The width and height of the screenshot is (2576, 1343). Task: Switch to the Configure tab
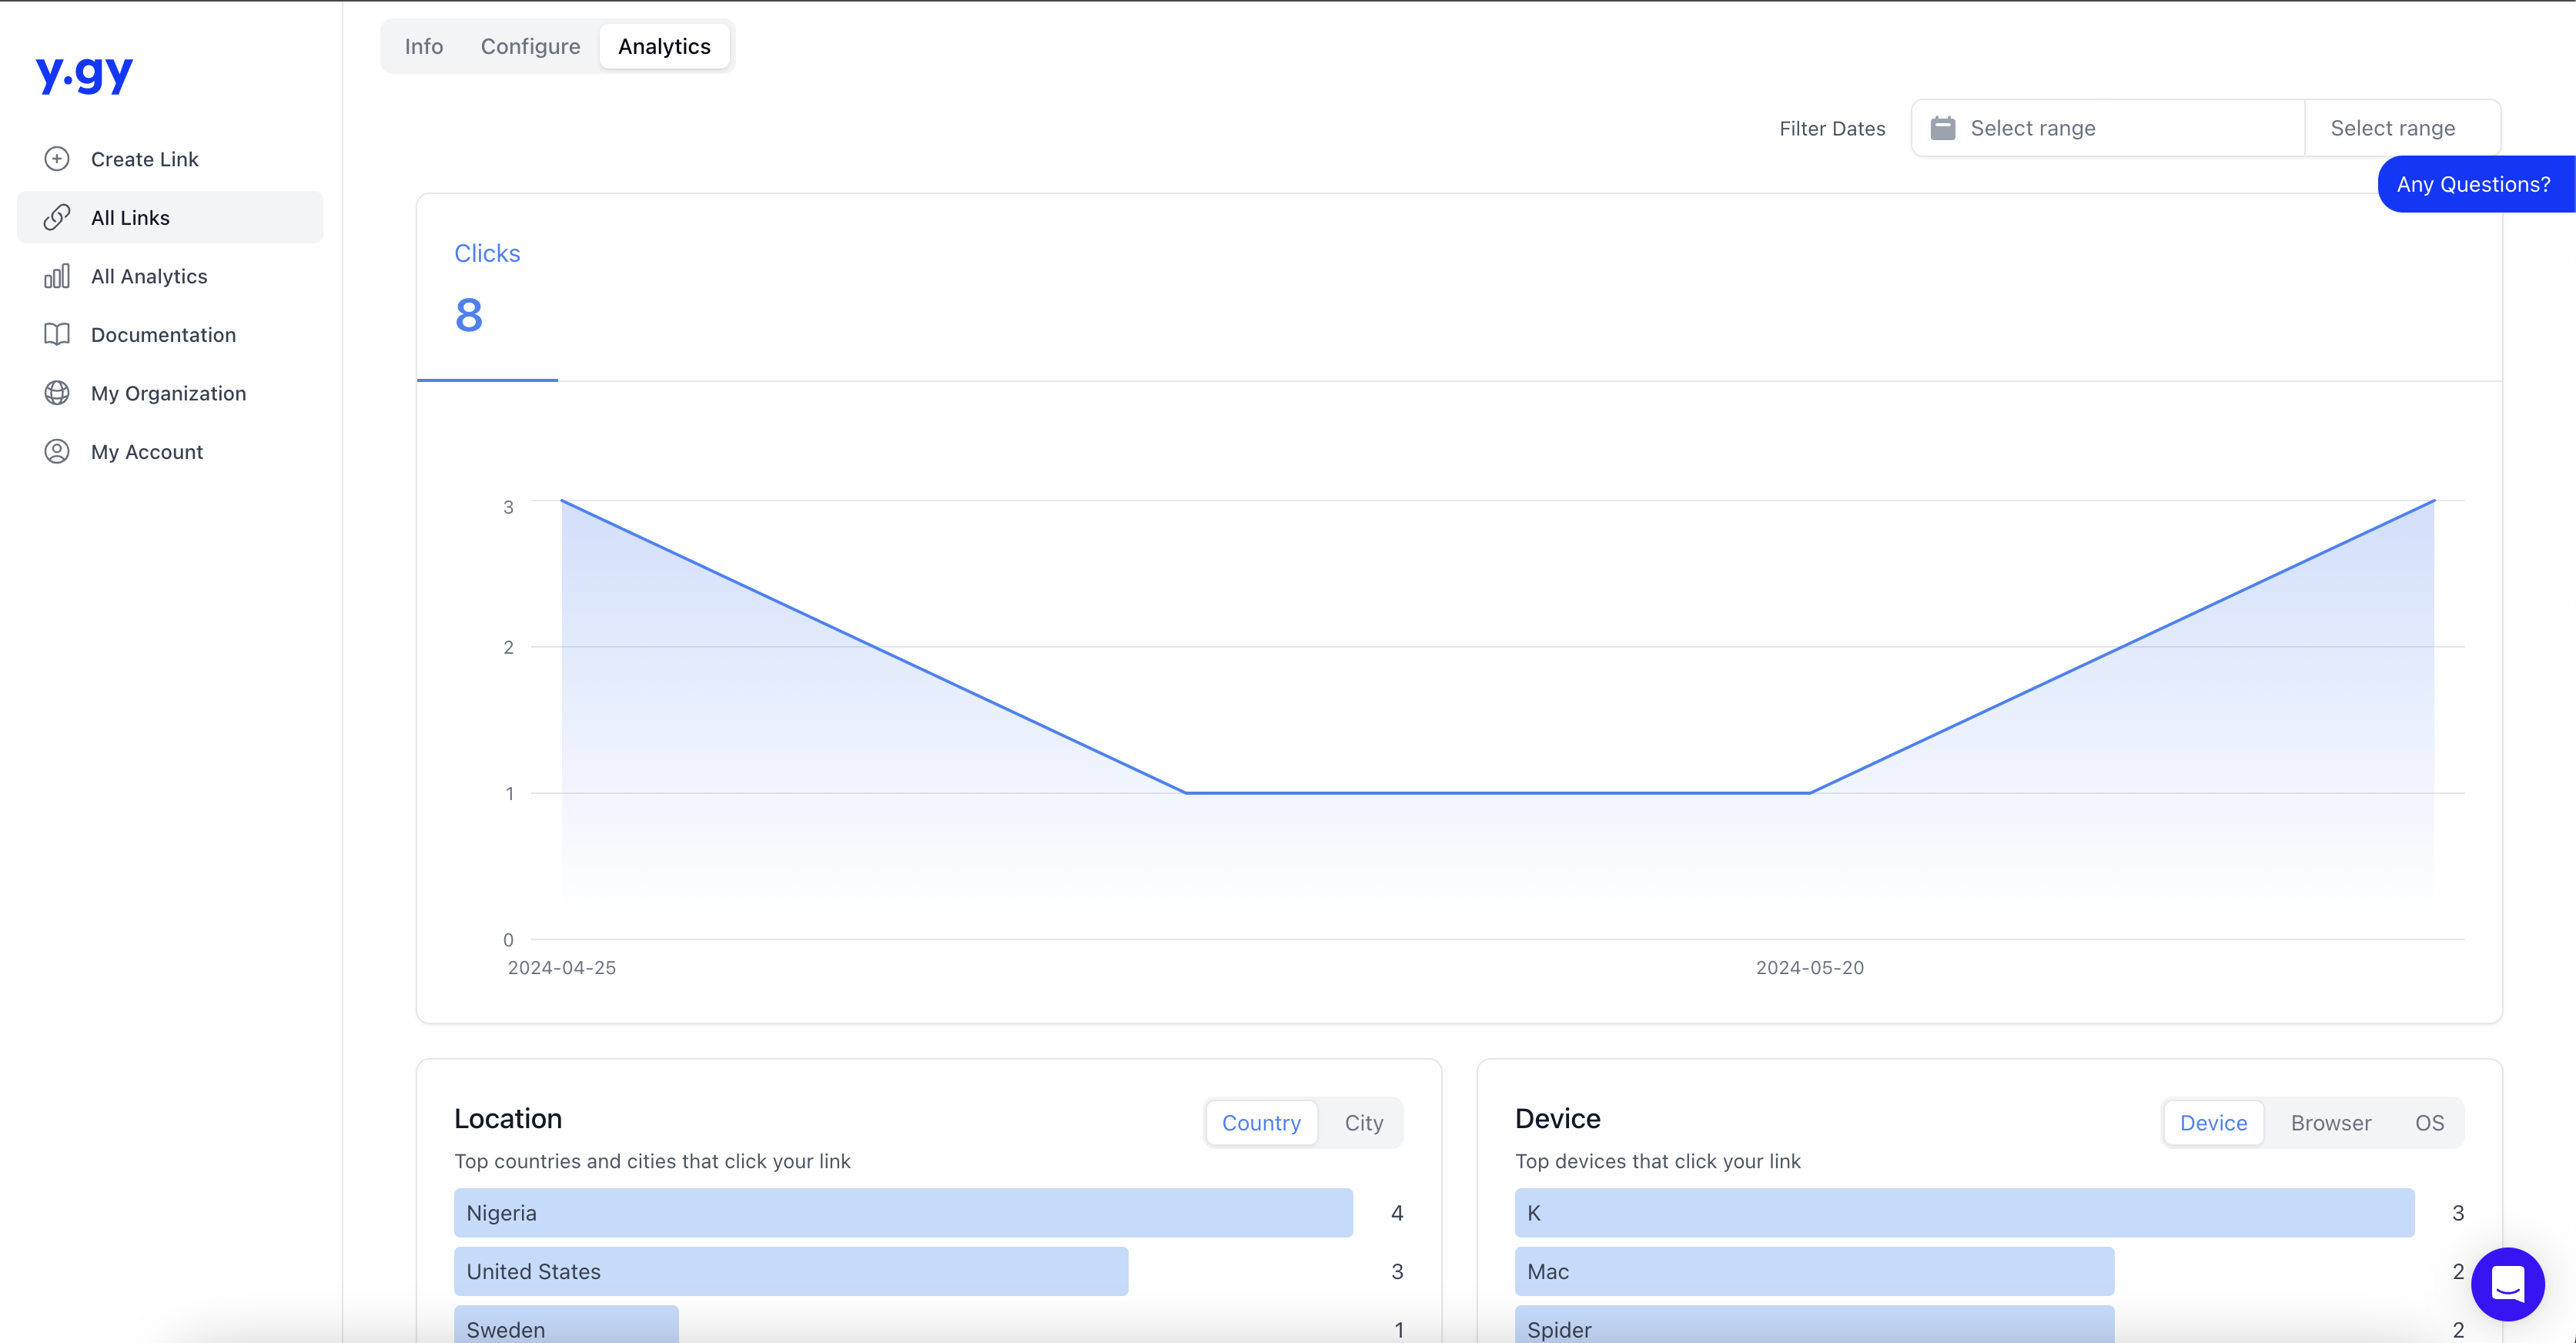click(x=530, y=46)
